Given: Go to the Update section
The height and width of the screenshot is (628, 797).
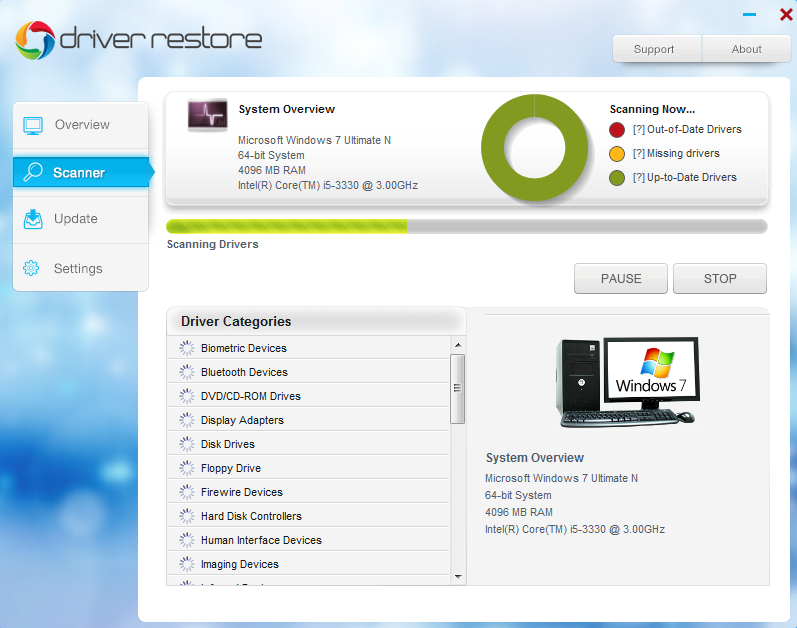Looking at the screenshot, I should tap(80, 219).
